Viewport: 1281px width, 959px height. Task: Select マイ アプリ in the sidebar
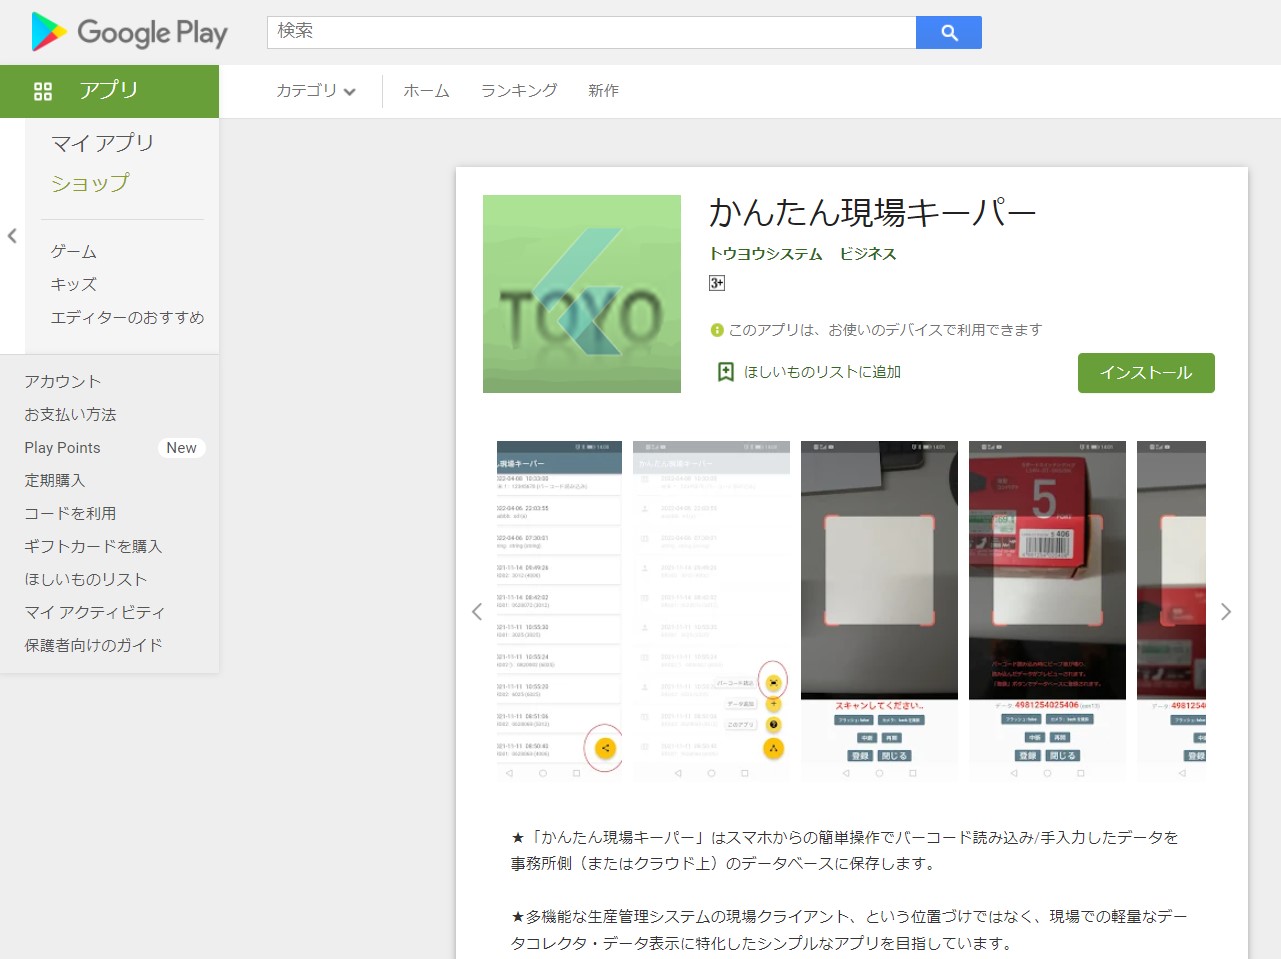102,143
